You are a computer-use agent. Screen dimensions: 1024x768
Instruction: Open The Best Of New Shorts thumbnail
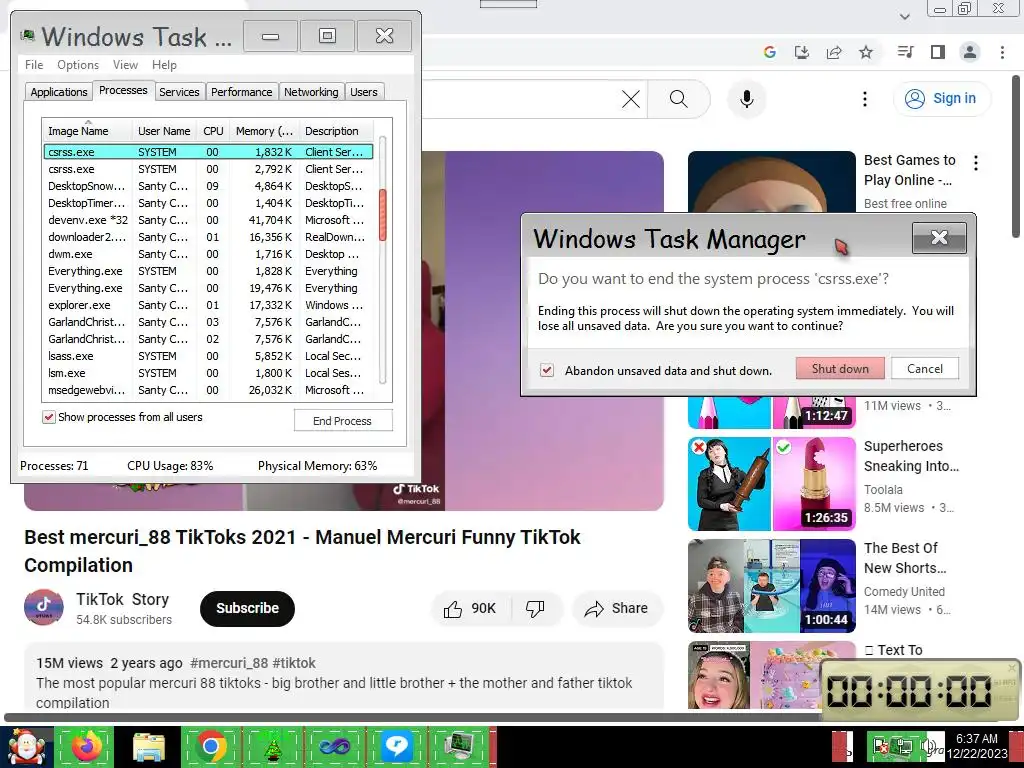(771, 586)
